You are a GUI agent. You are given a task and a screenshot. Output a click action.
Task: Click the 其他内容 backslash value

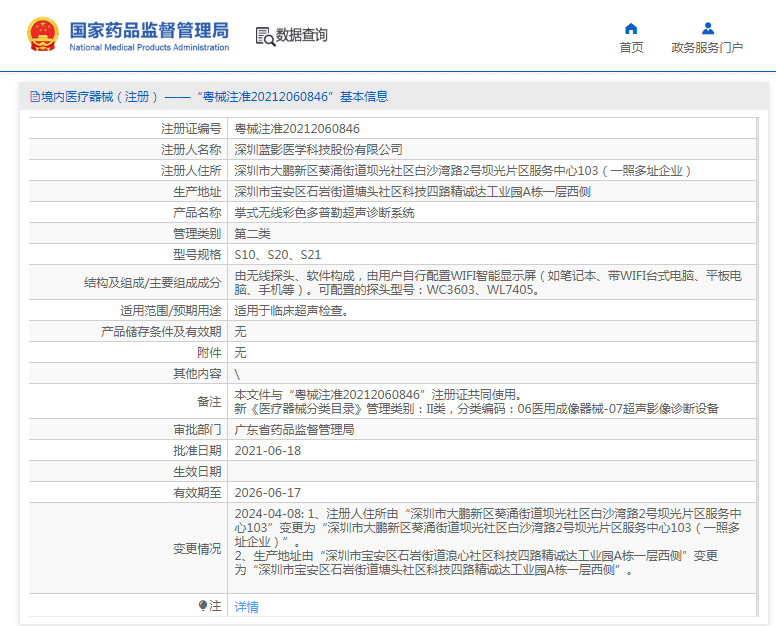237,374
